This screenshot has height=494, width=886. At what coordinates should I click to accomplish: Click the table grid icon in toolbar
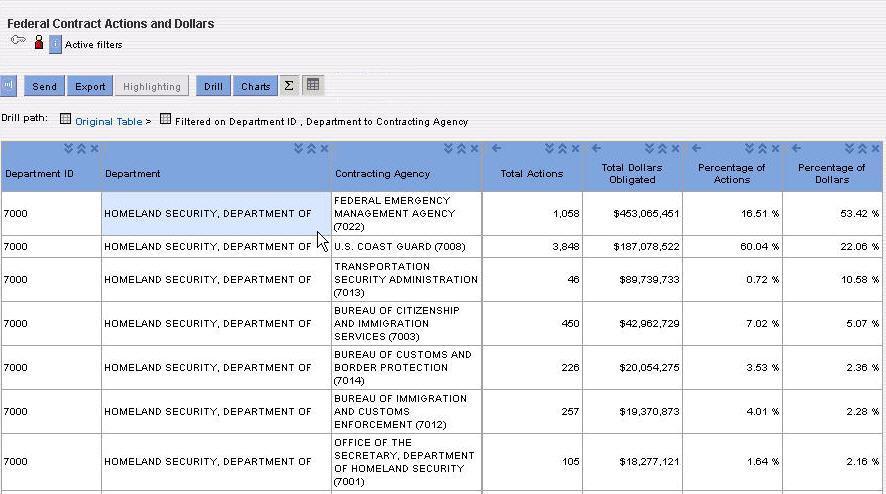[x=313, y=86]
